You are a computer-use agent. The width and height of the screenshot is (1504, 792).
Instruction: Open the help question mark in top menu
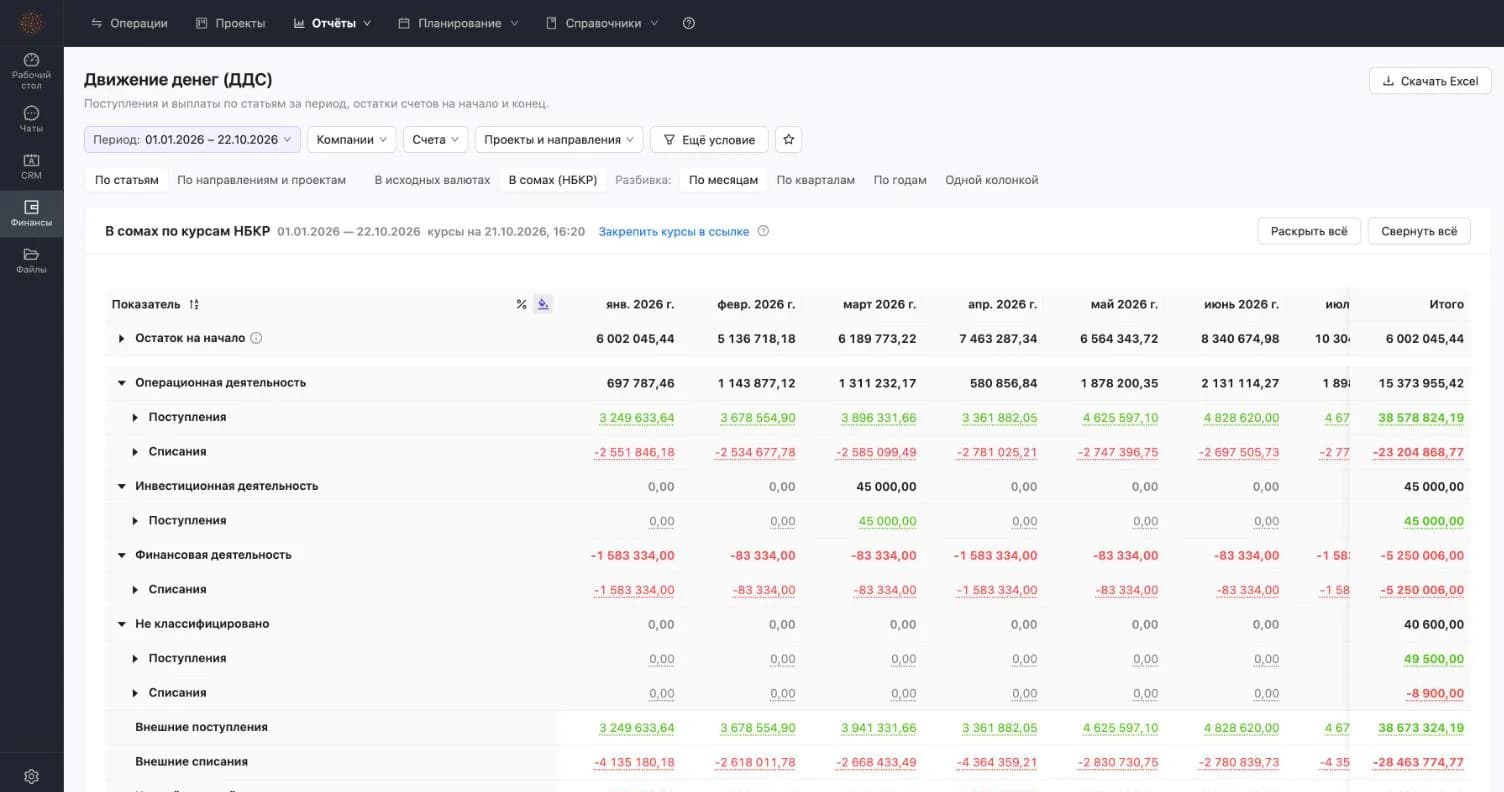pos(689,23)
